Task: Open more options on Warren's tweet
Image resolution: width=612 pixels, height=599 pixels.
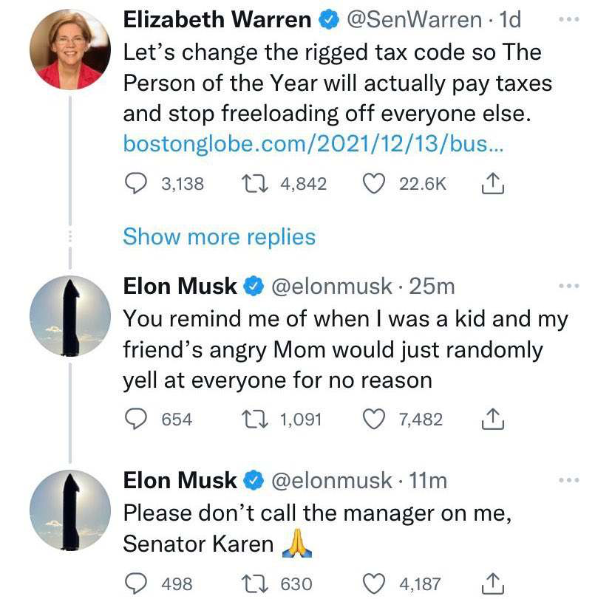Action: coord(569,20)
